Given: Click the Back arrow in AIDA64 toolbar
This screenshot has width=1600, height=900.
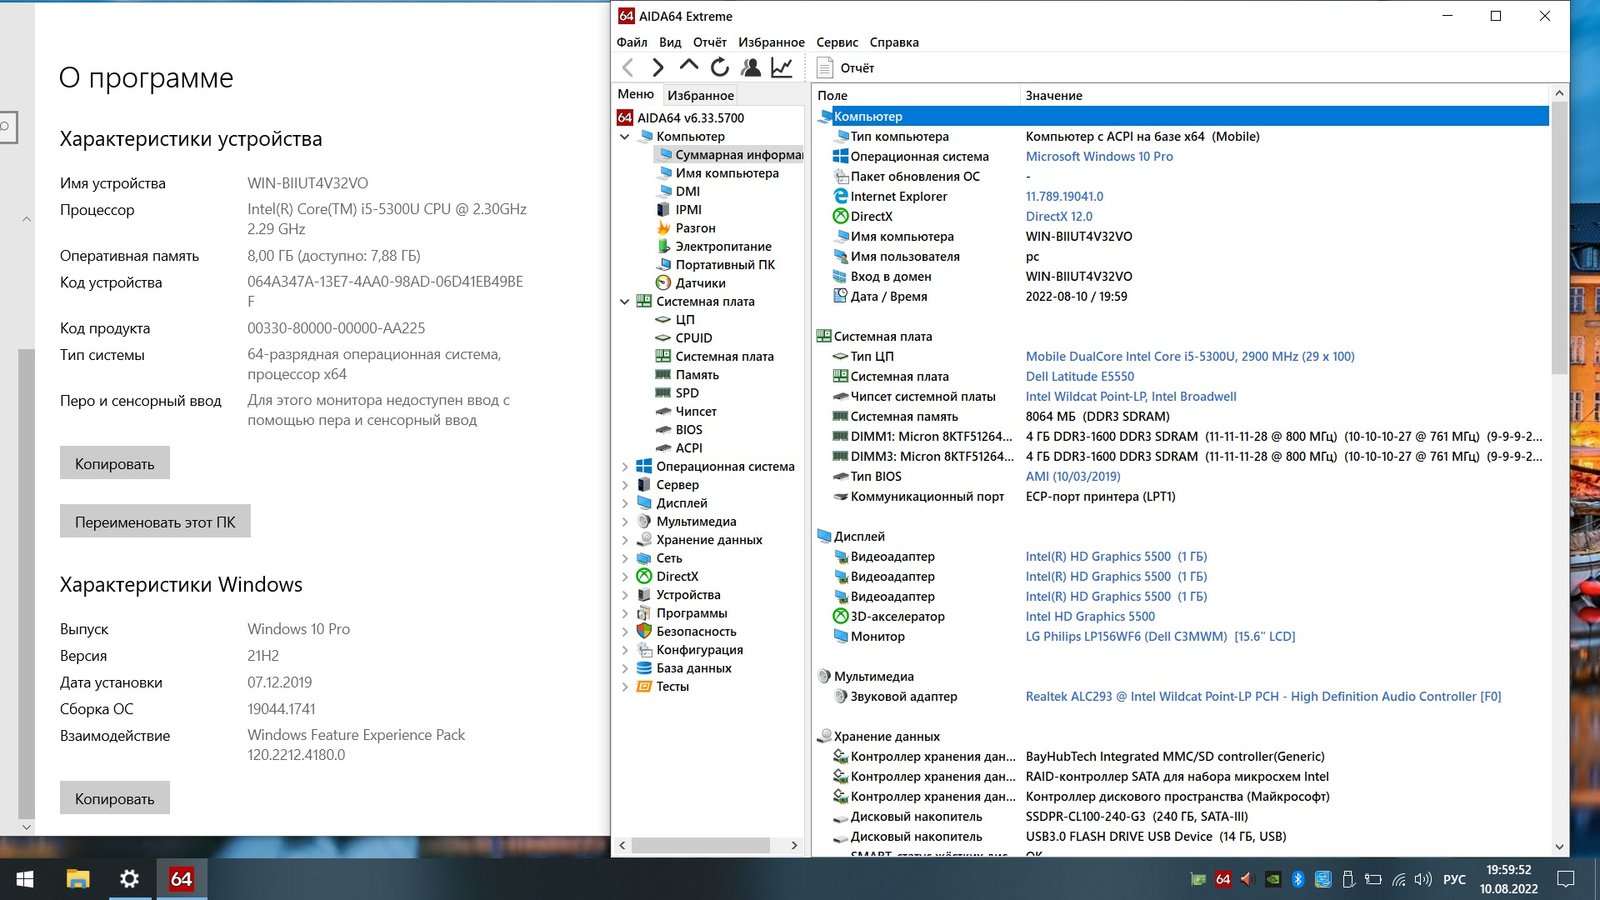Looking at the screenshot, I should pyautogui.click(x=628, y=67).
